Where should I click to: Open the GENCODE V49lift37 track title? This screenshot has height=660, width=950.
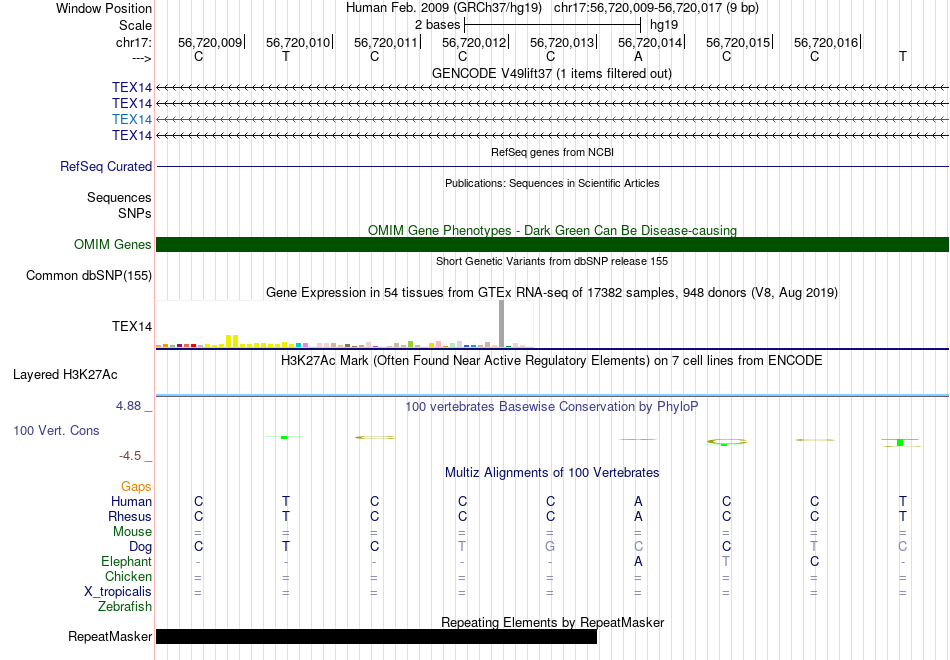tap(551, 73)
